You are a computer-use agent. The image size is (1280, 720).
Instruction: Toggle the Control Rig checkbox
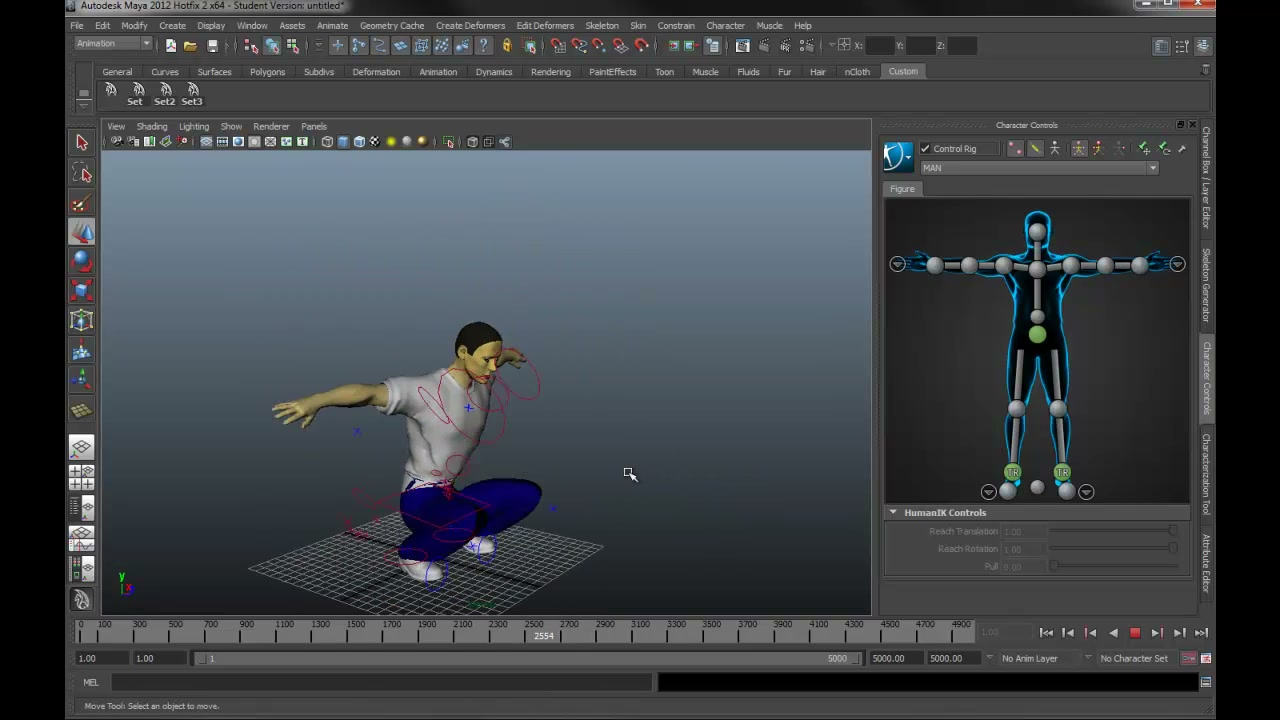(925, 149)
